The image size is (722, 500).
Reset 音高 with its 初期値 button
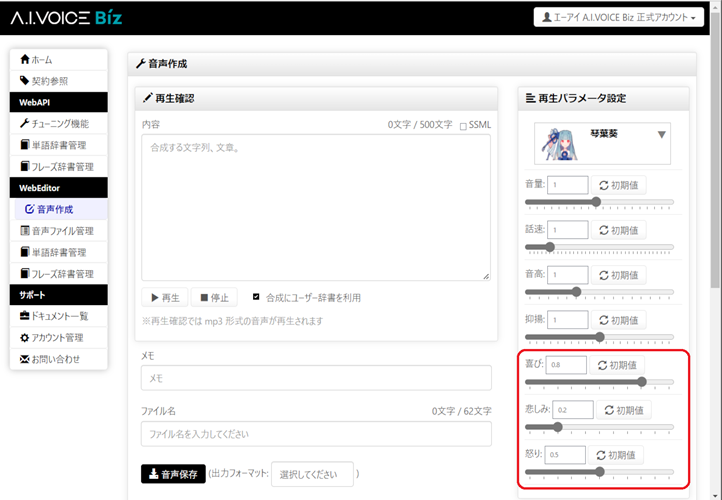click(618, 275)
